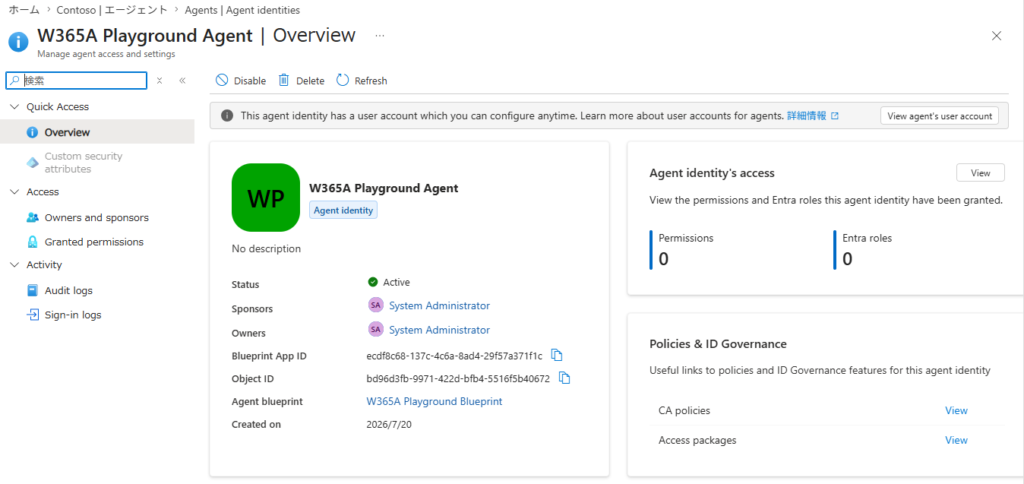
Task: Copy the Object ID value
Action: coord(565,378)
